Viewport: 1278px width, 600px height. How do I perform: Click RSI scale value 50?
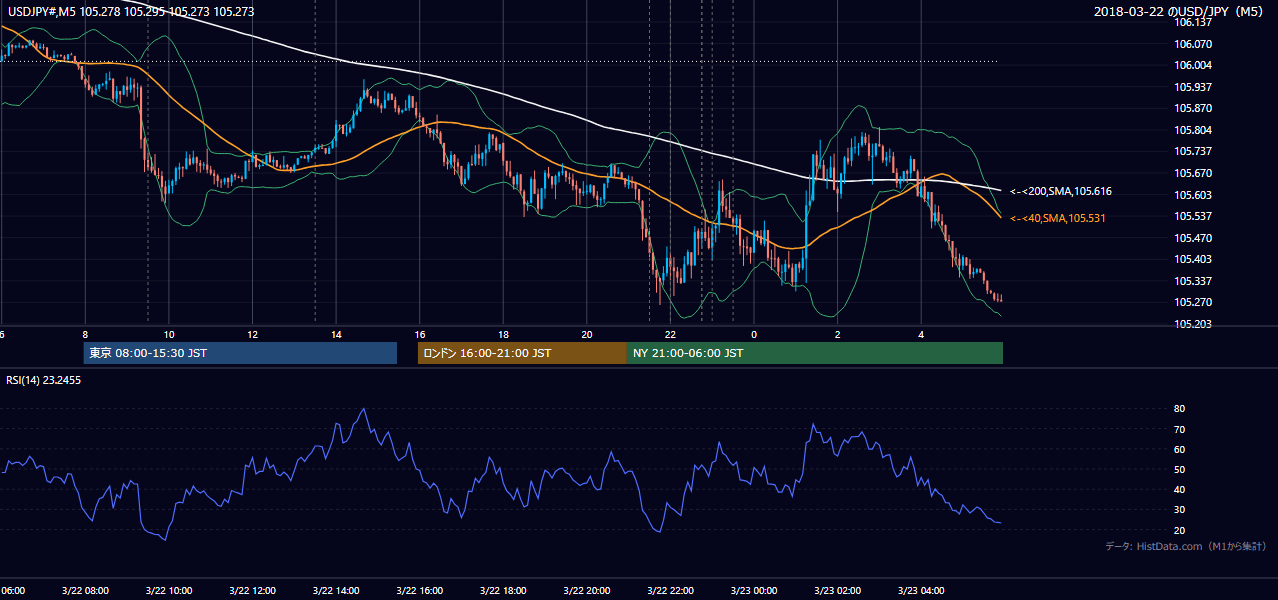[1179, 469]
